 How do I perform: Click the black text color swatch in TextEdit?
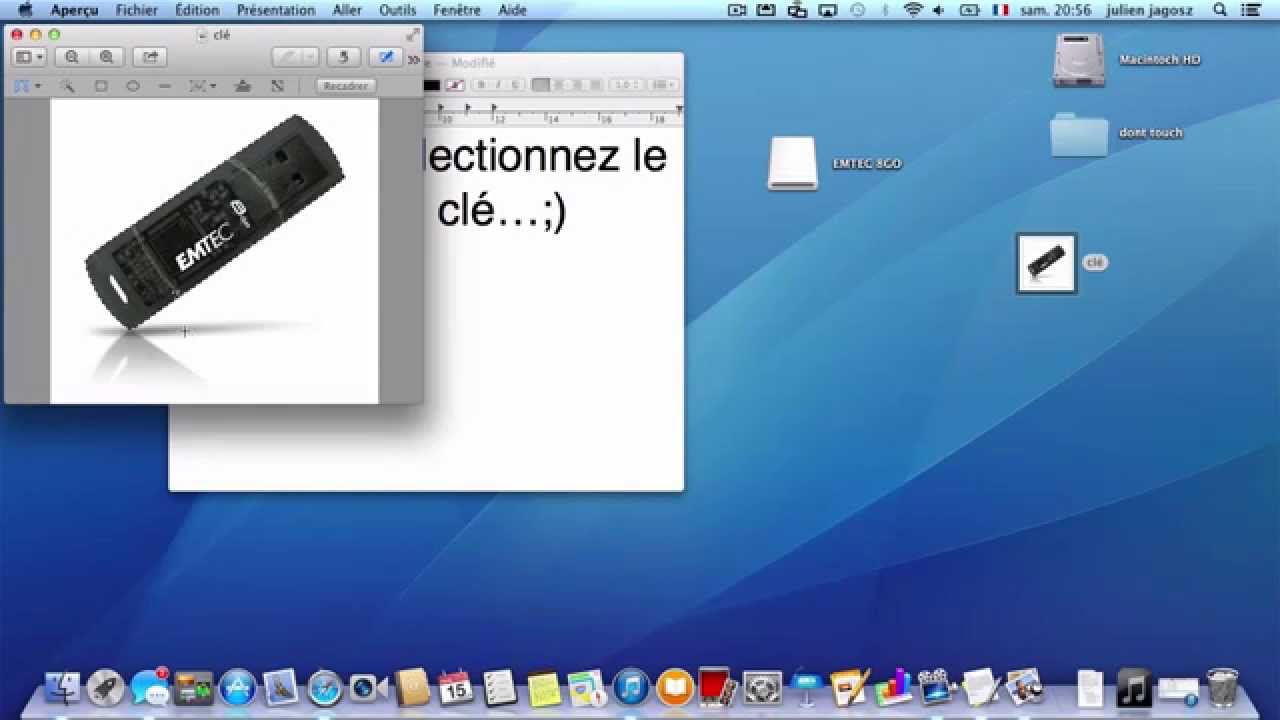[432, 85]
